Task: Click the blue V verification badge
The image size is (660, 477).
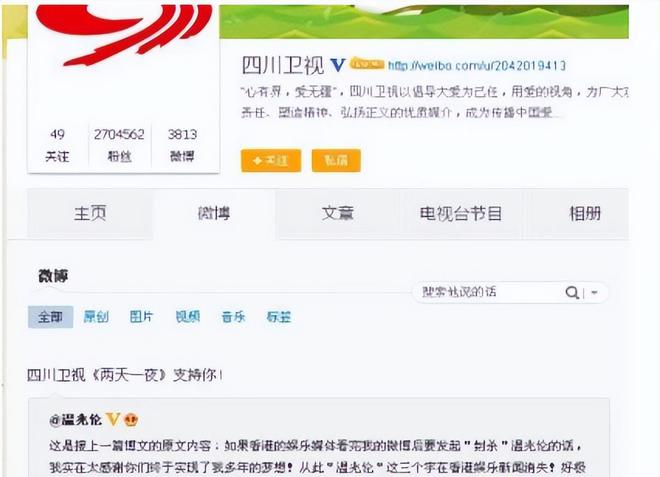Action: point(338,65)
